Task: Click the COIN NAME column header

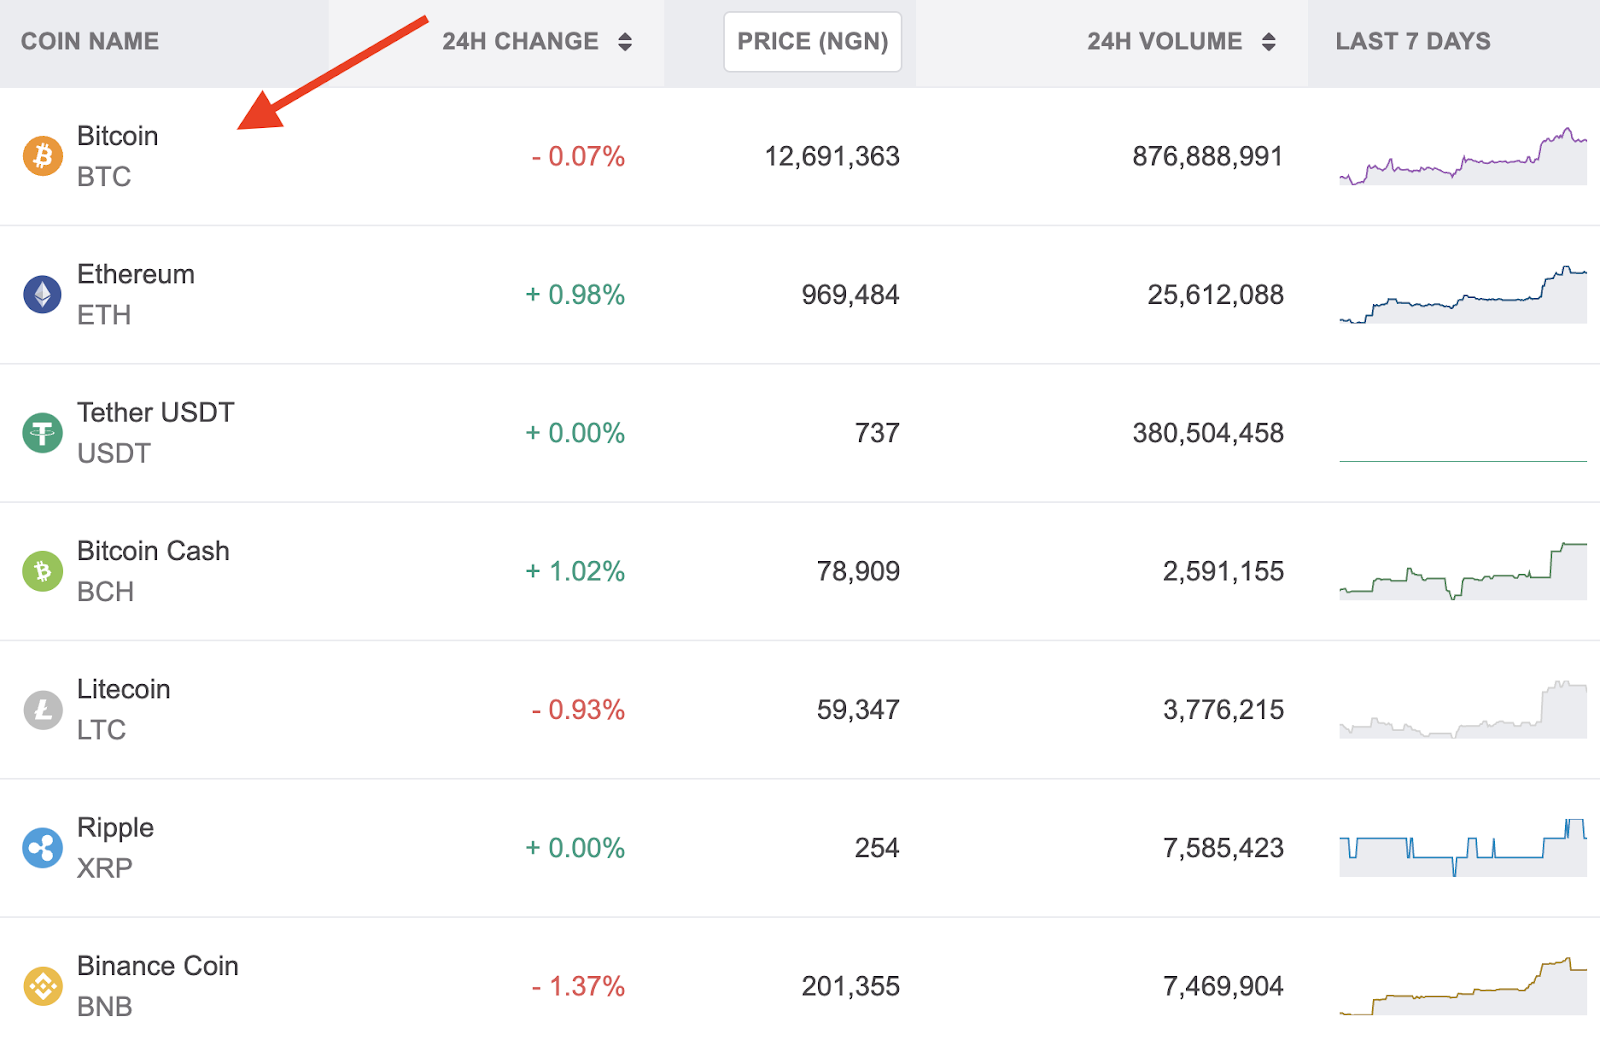Action: coord(90,42)
